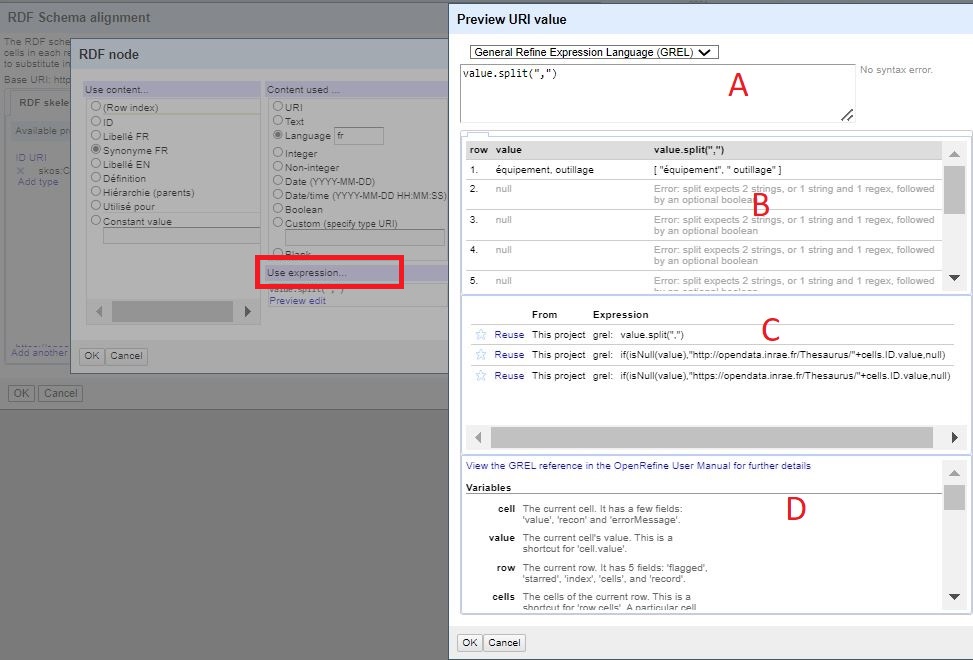
Task: Click left scroll arrow in expression history
Action: [479, 438]
